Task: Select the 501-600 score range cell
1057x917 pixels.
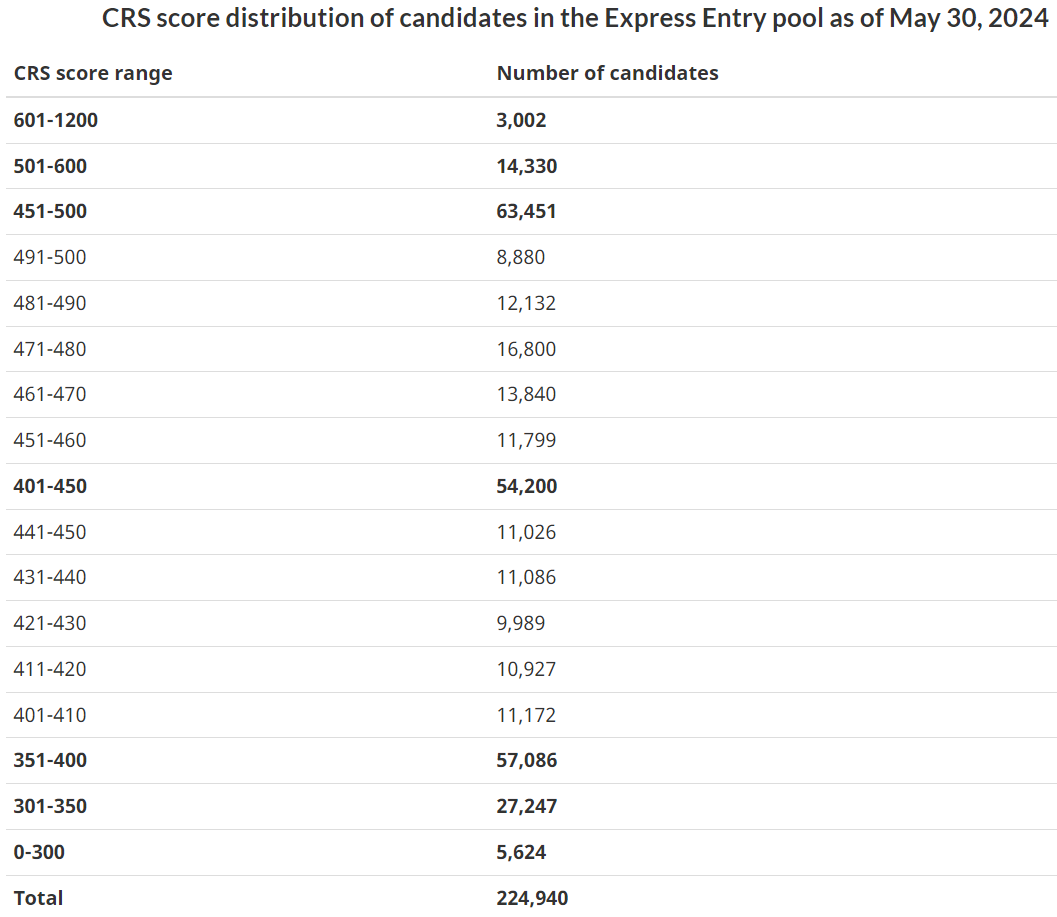Action: (50, 166)
